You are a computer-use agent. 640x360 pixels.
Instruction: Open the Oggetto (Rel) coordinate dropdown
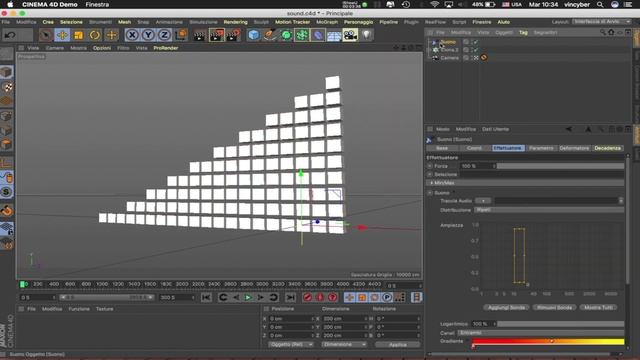291,344
